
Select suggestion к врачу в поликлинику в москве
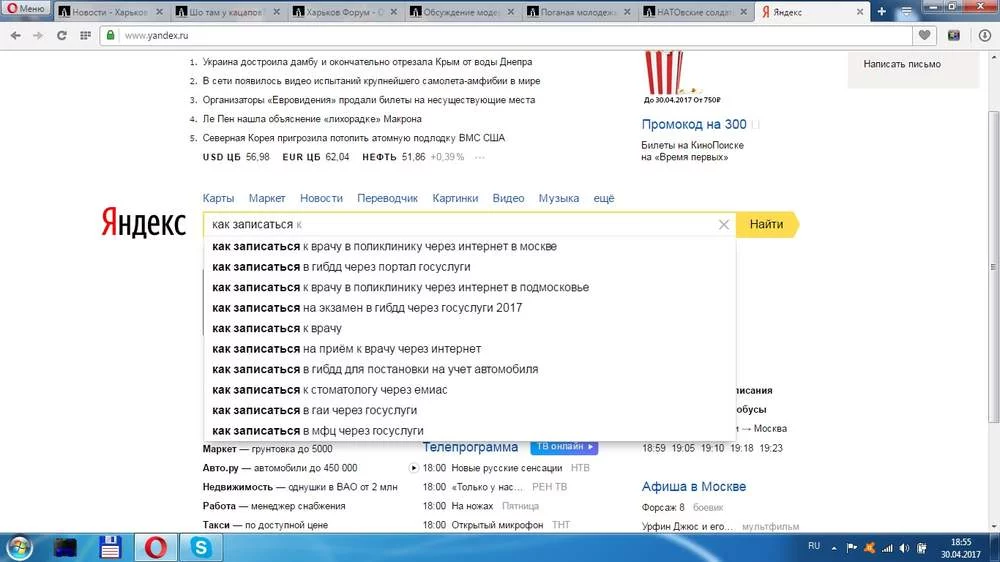(x=469, y=246)
